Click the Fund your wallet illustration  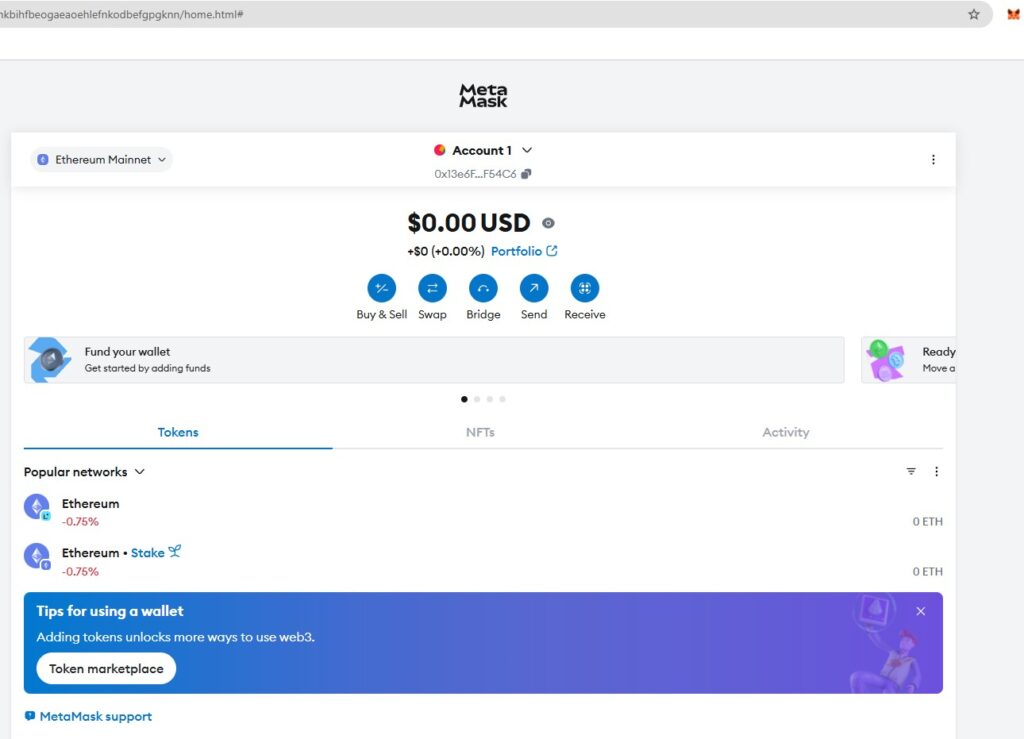pyautogui.click(x=50, y=360)
